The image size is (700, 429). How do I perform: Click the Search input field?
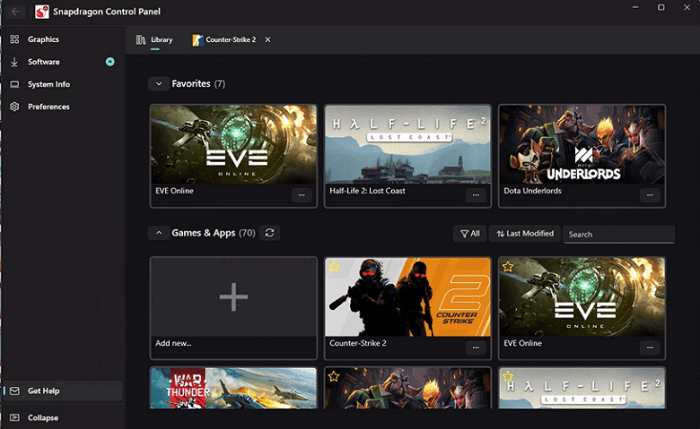(618, 234)
